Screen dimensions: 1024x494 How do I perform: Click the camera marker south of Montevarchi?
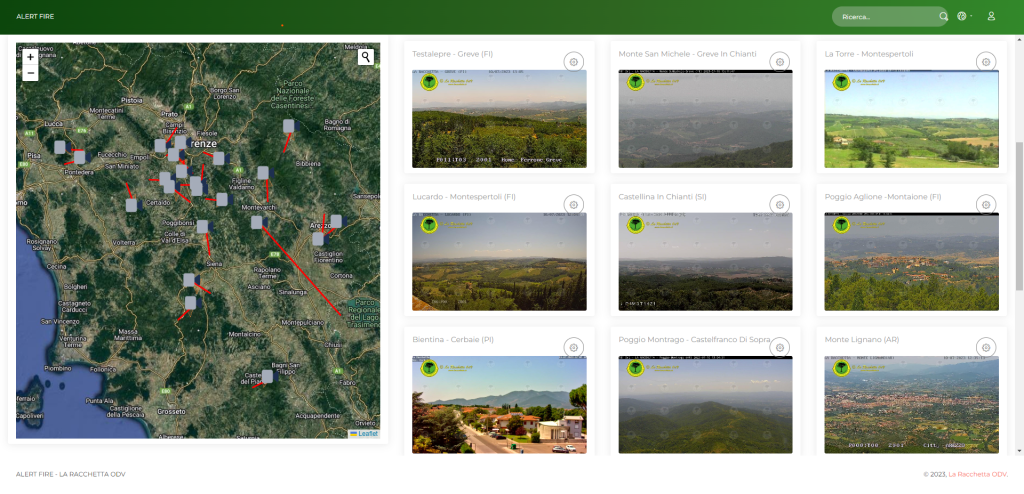click(x=257, y=222)
